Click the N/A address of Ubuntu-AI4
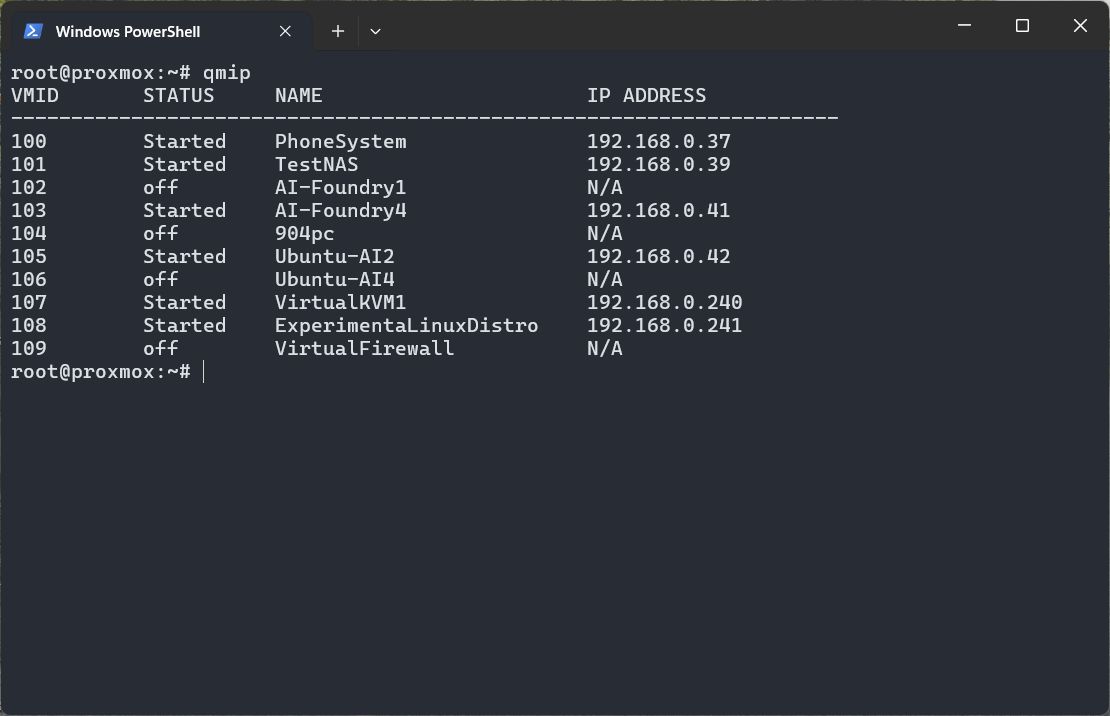The image size is (1110, 716). pos(605,279)
